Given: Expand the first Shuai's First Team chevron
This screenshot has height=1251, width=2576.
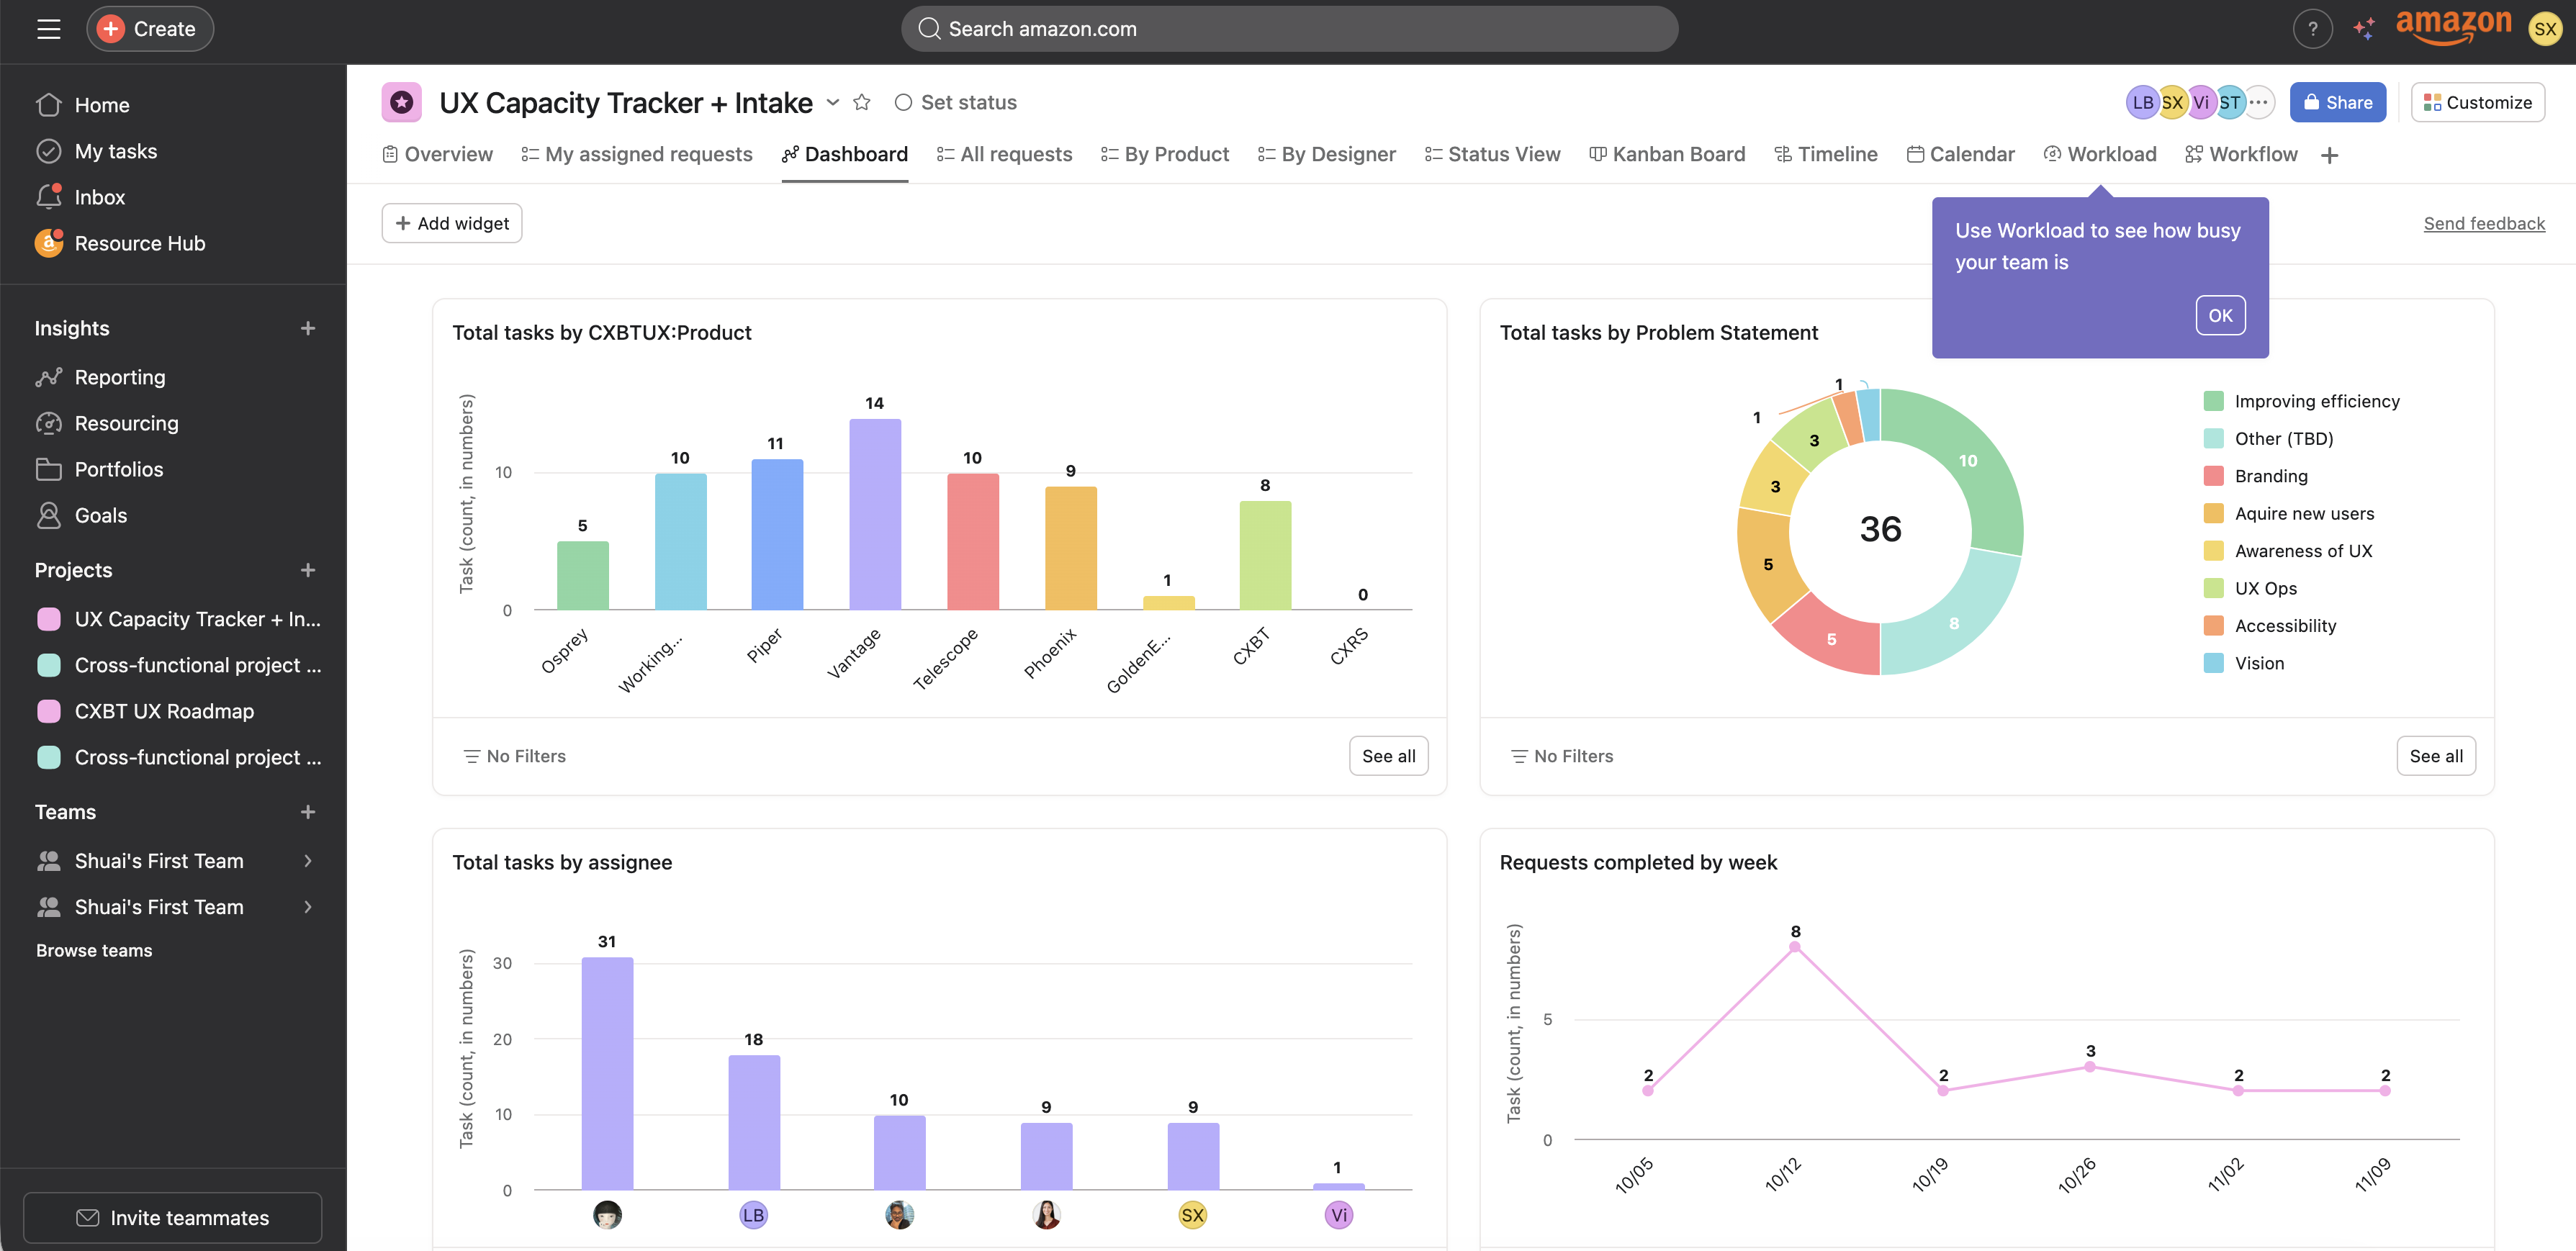Looking at the screenshot, I should pyautogui.click(x=308, y=861).
